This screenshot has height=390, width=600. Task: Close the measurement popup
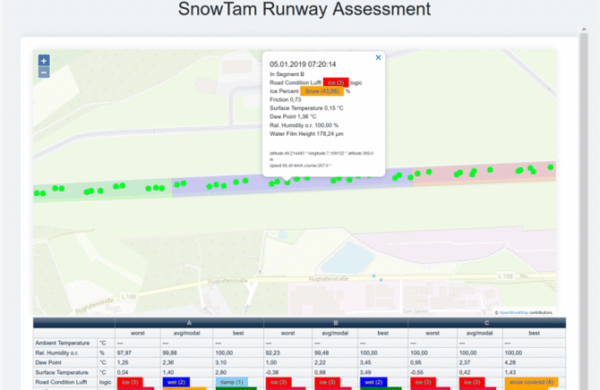coord(378,57)
